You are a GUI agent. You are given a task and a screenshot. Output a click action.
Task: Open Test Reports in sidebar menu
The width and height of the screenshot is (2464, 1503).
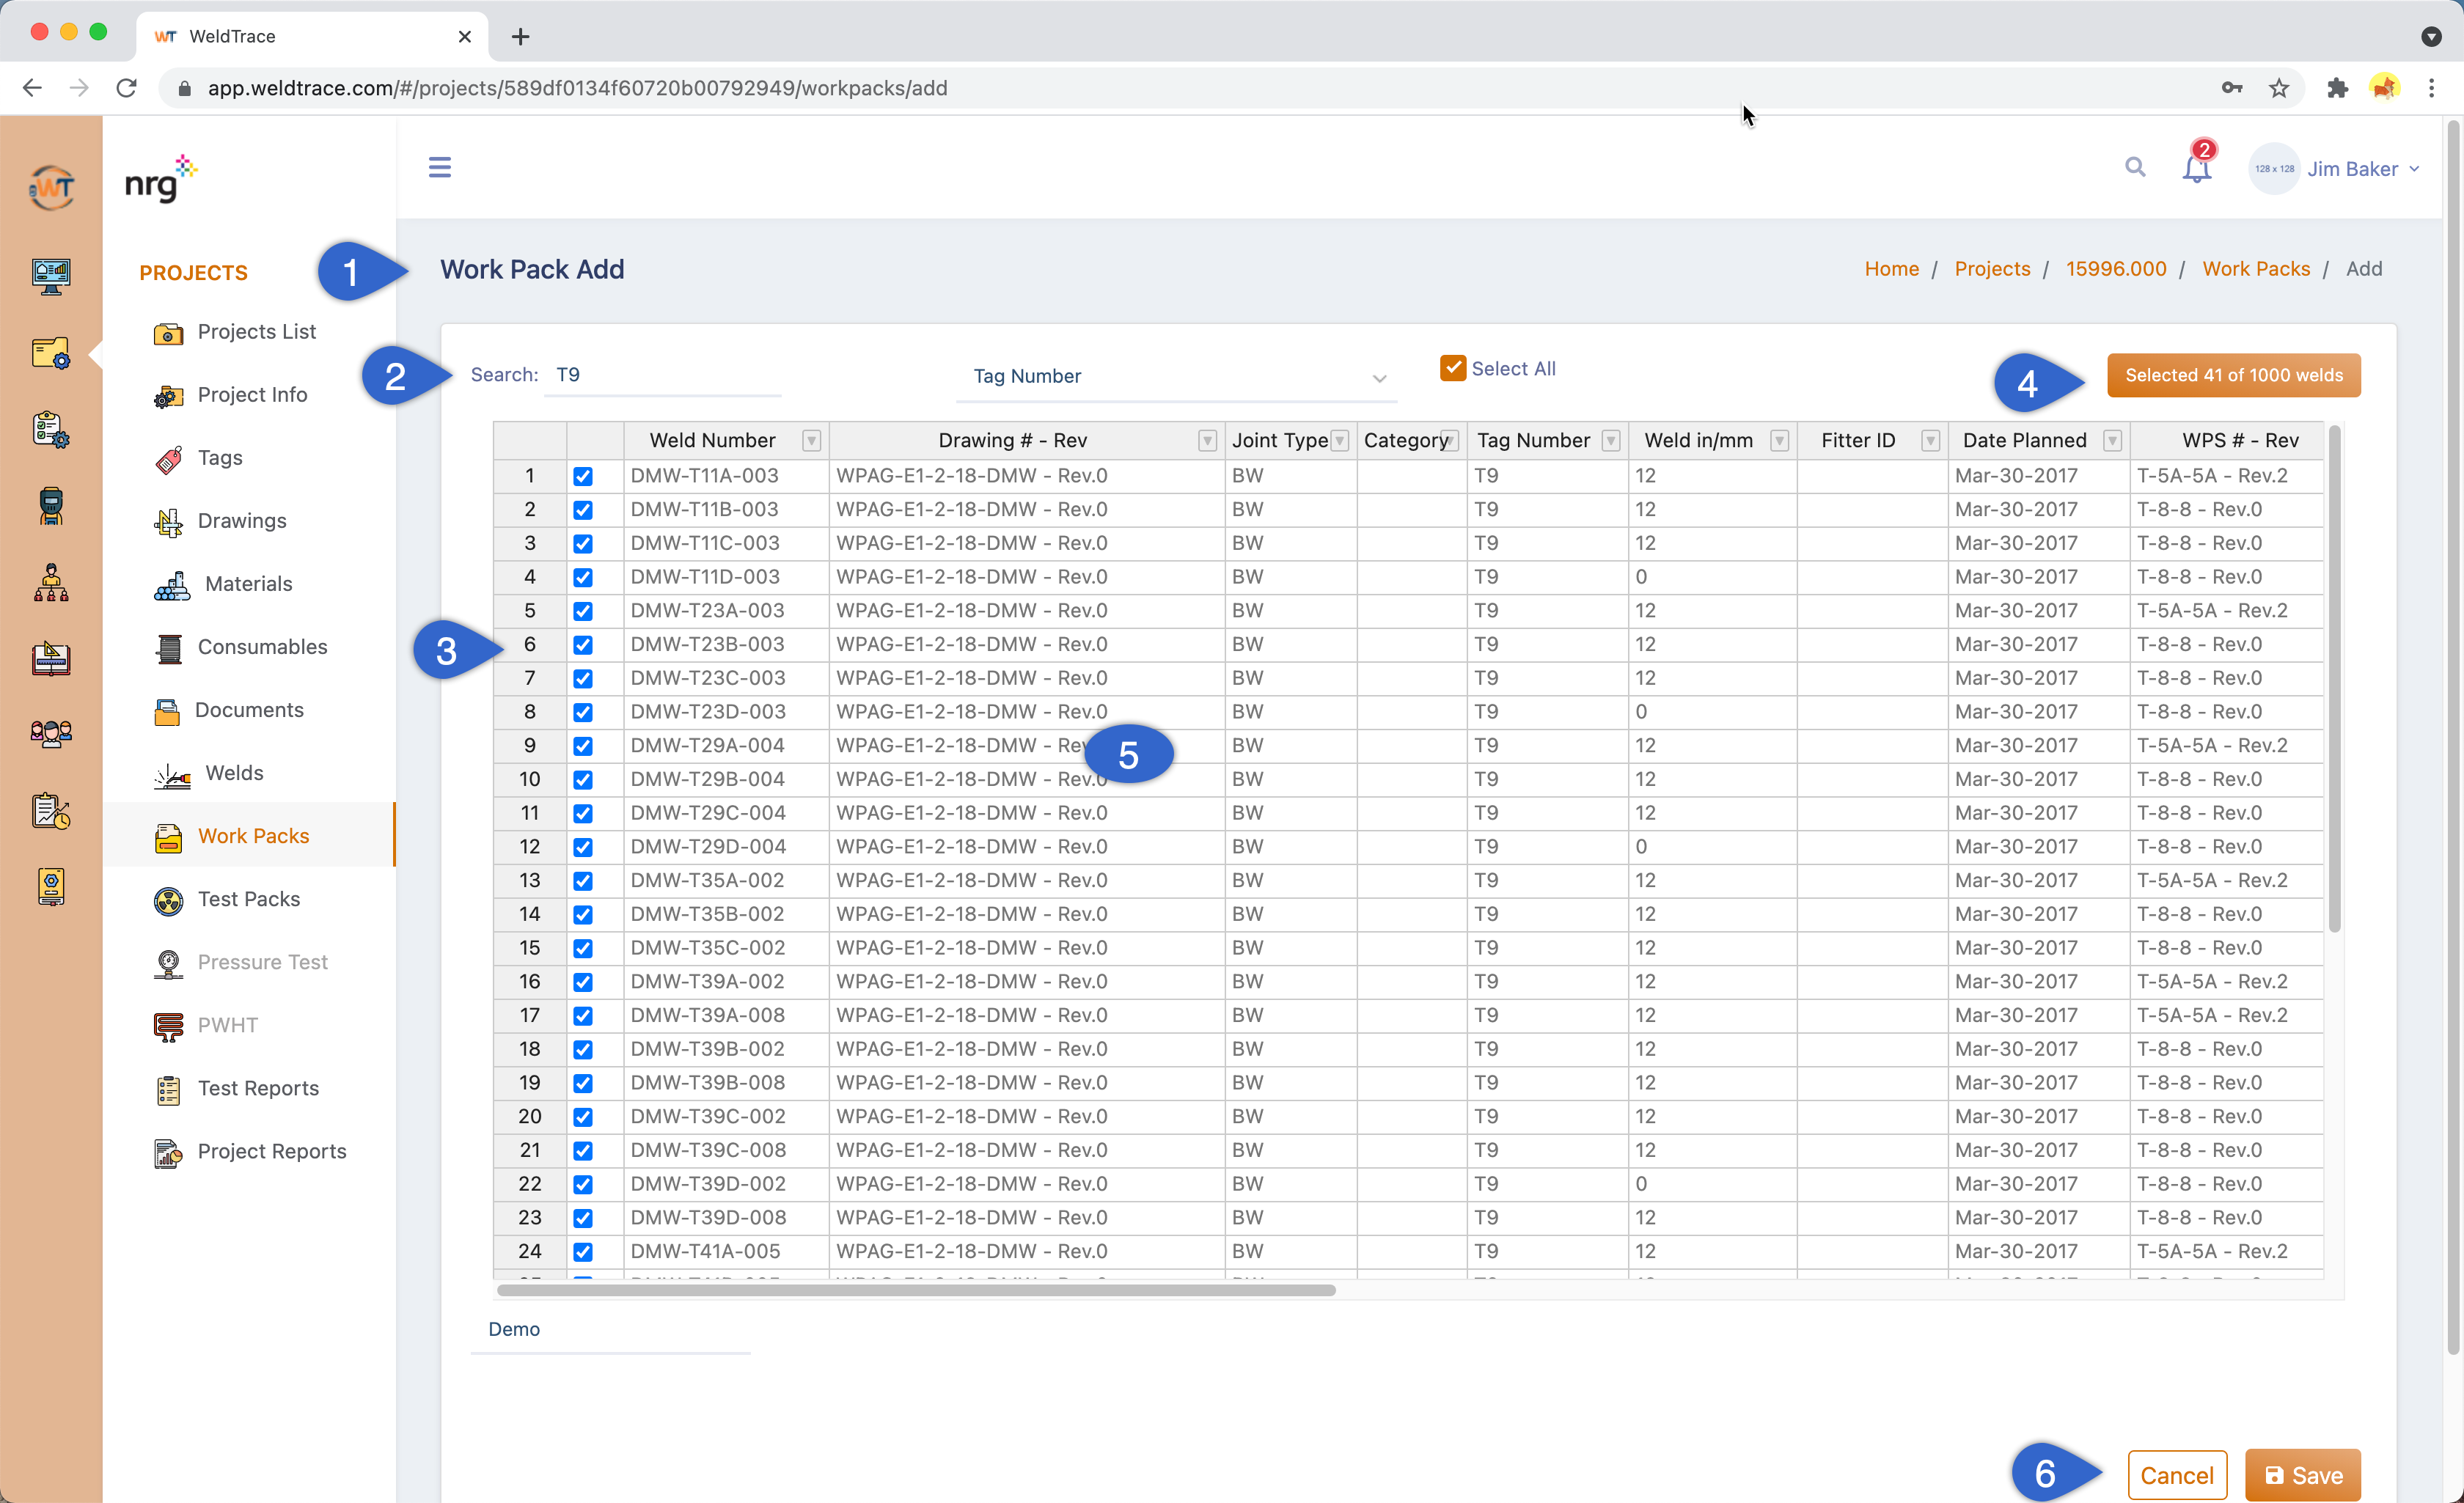coord(258,1088)
